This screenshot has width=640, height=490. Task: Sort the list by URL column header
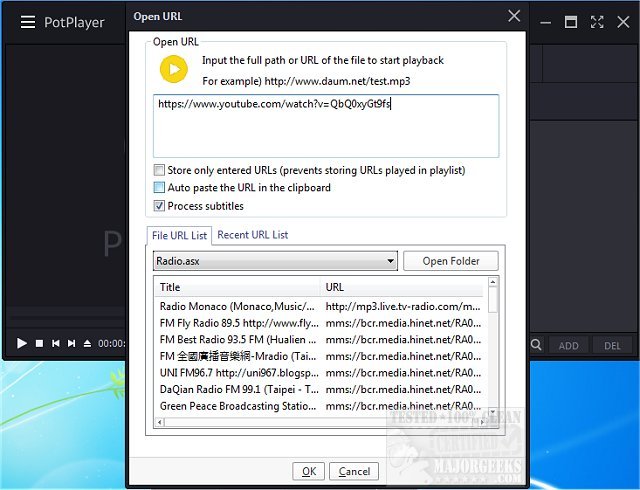coord(402,287)
